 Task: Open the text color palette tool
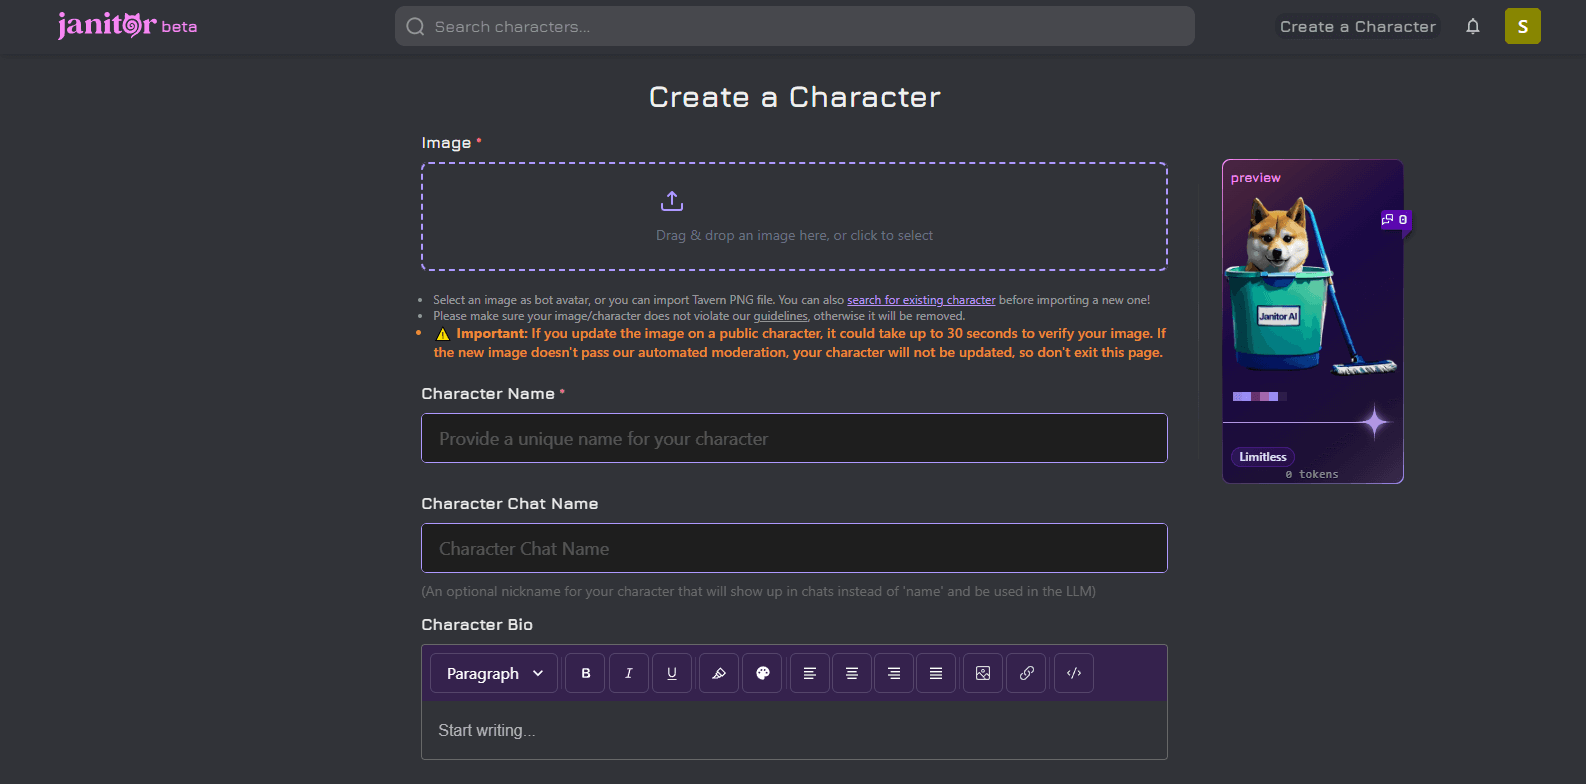click(763, 673)
